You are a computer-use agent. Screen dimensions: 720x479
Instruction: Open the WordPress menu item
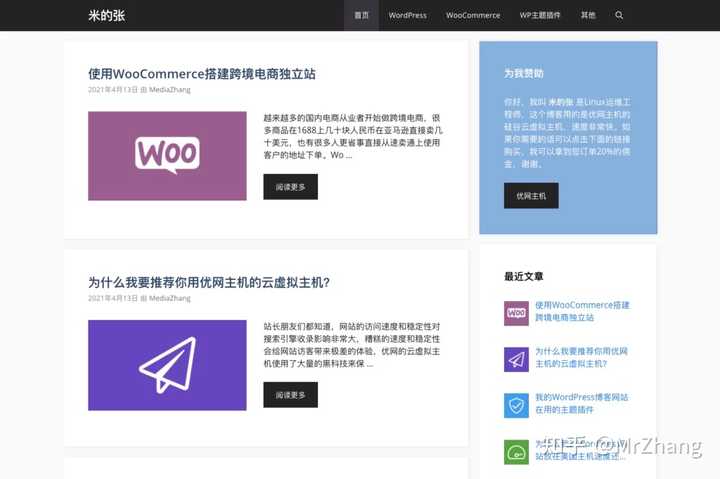click(407, 15)
